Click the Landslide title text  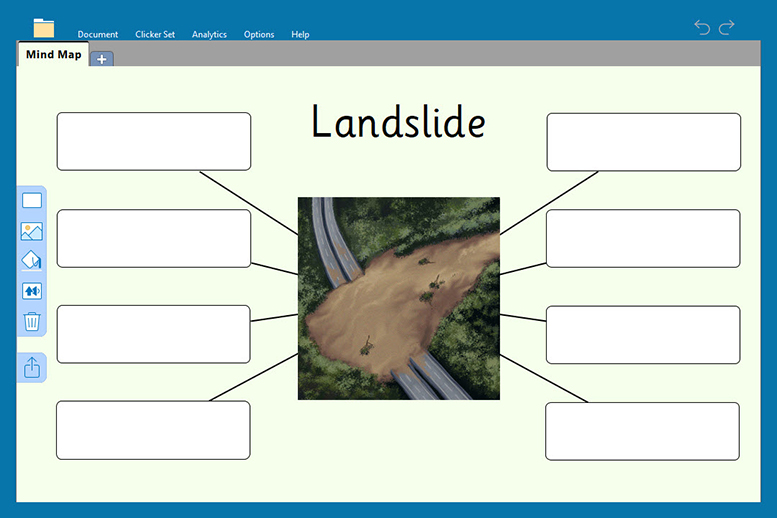click(x=398, y=122)
